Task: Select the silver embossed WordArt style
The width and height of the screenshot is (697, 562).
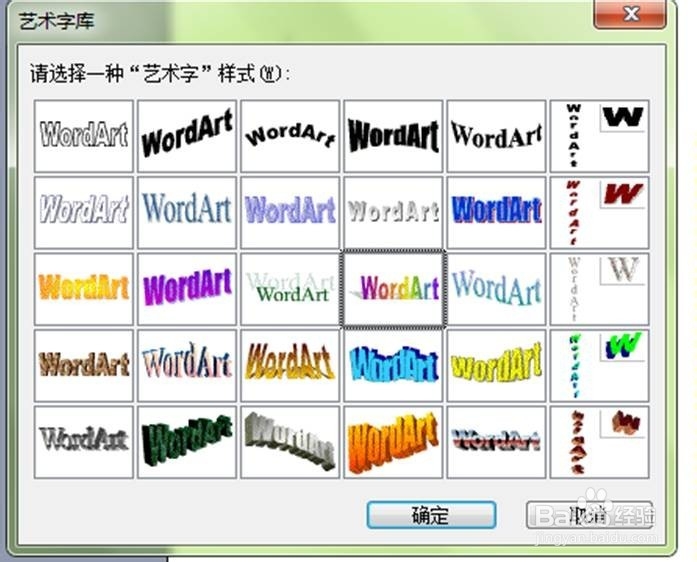Action: tap(393, 213)
